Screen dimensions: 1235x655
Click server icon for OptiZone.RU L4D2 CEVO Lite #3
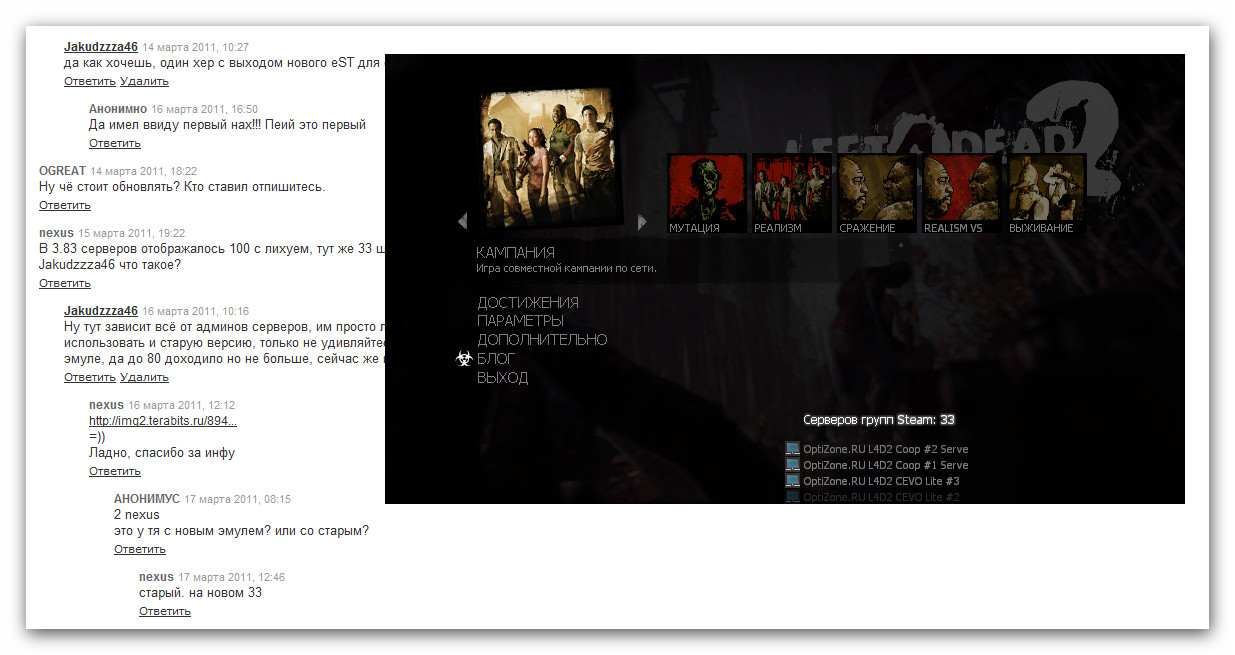point(793,481)
